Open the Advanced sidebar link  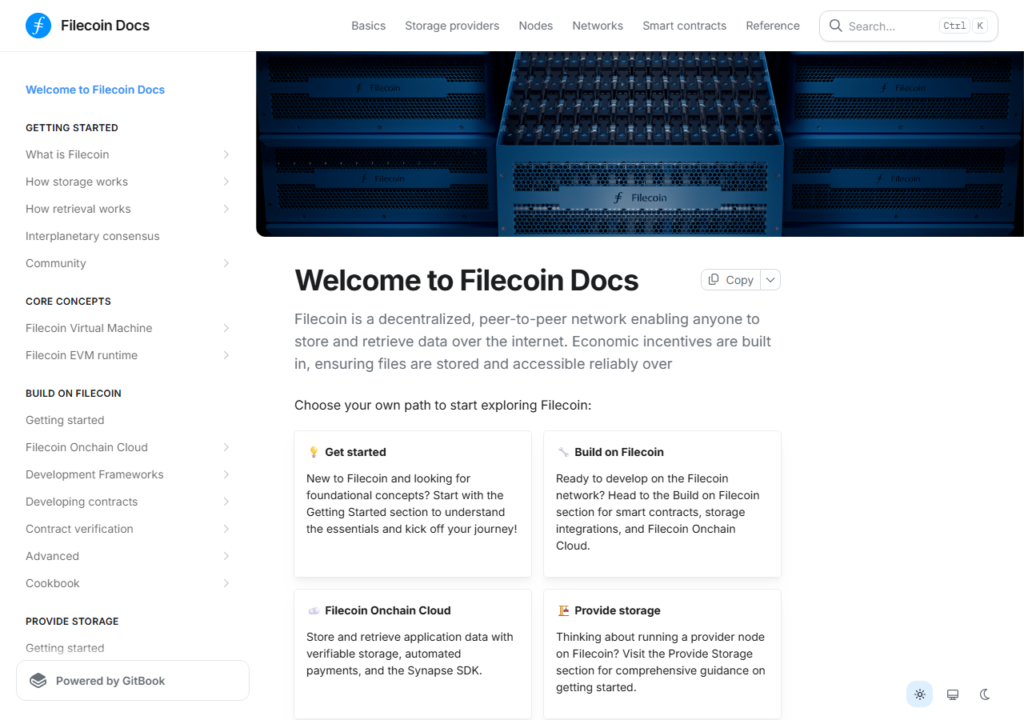tap(52, 556)
